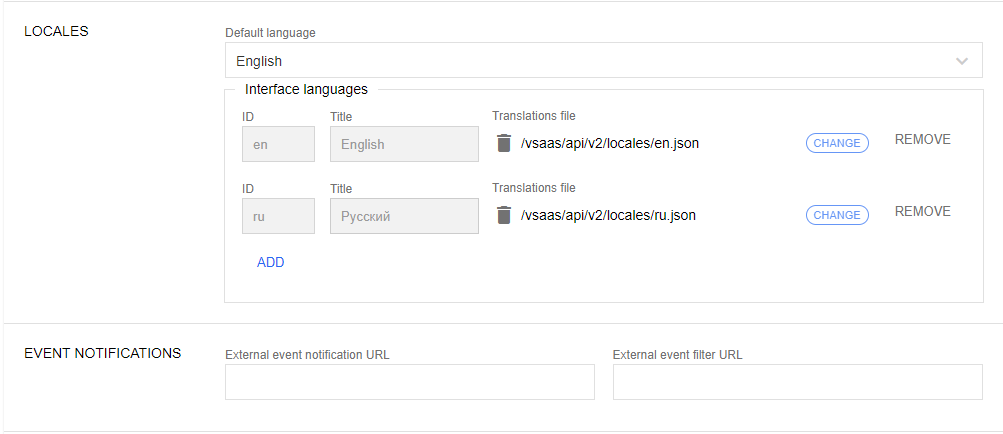Remove the English interface language
1003x434 pixels.
pos(922,140)
